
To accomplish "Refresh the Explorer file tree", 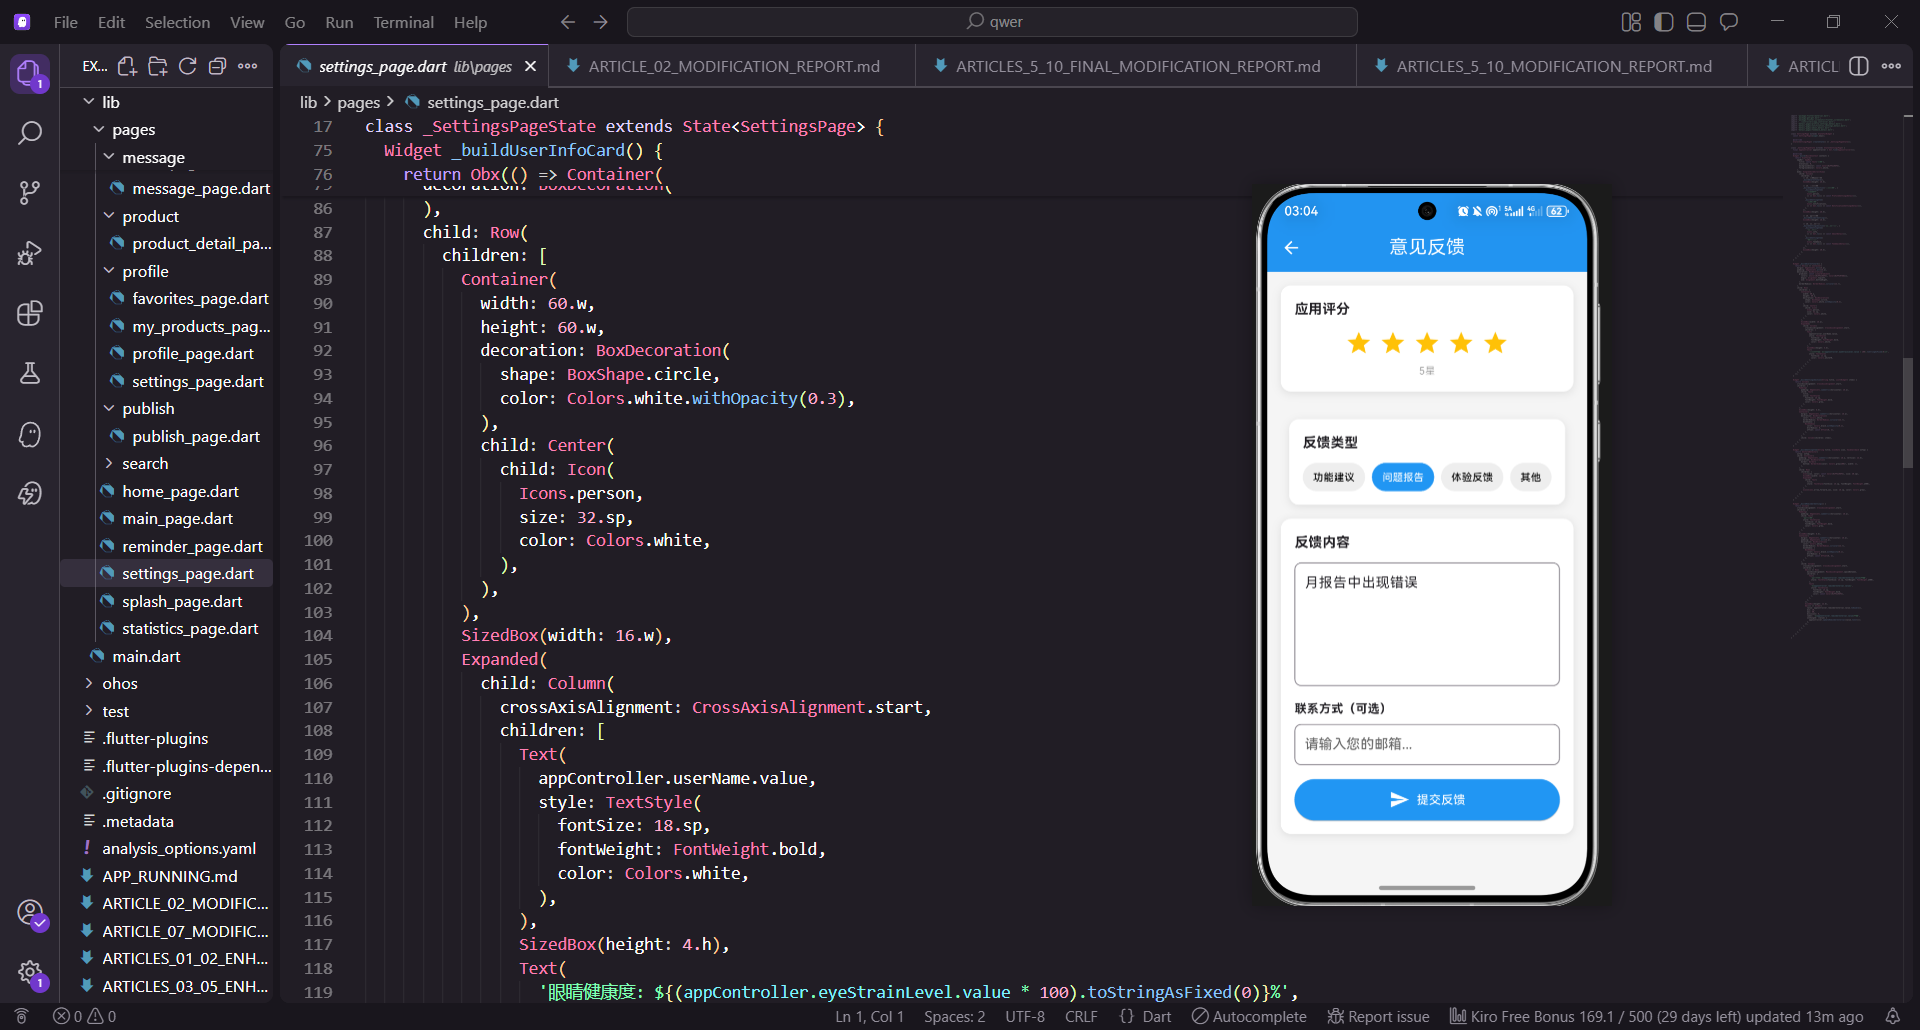I will coord(187,66).
